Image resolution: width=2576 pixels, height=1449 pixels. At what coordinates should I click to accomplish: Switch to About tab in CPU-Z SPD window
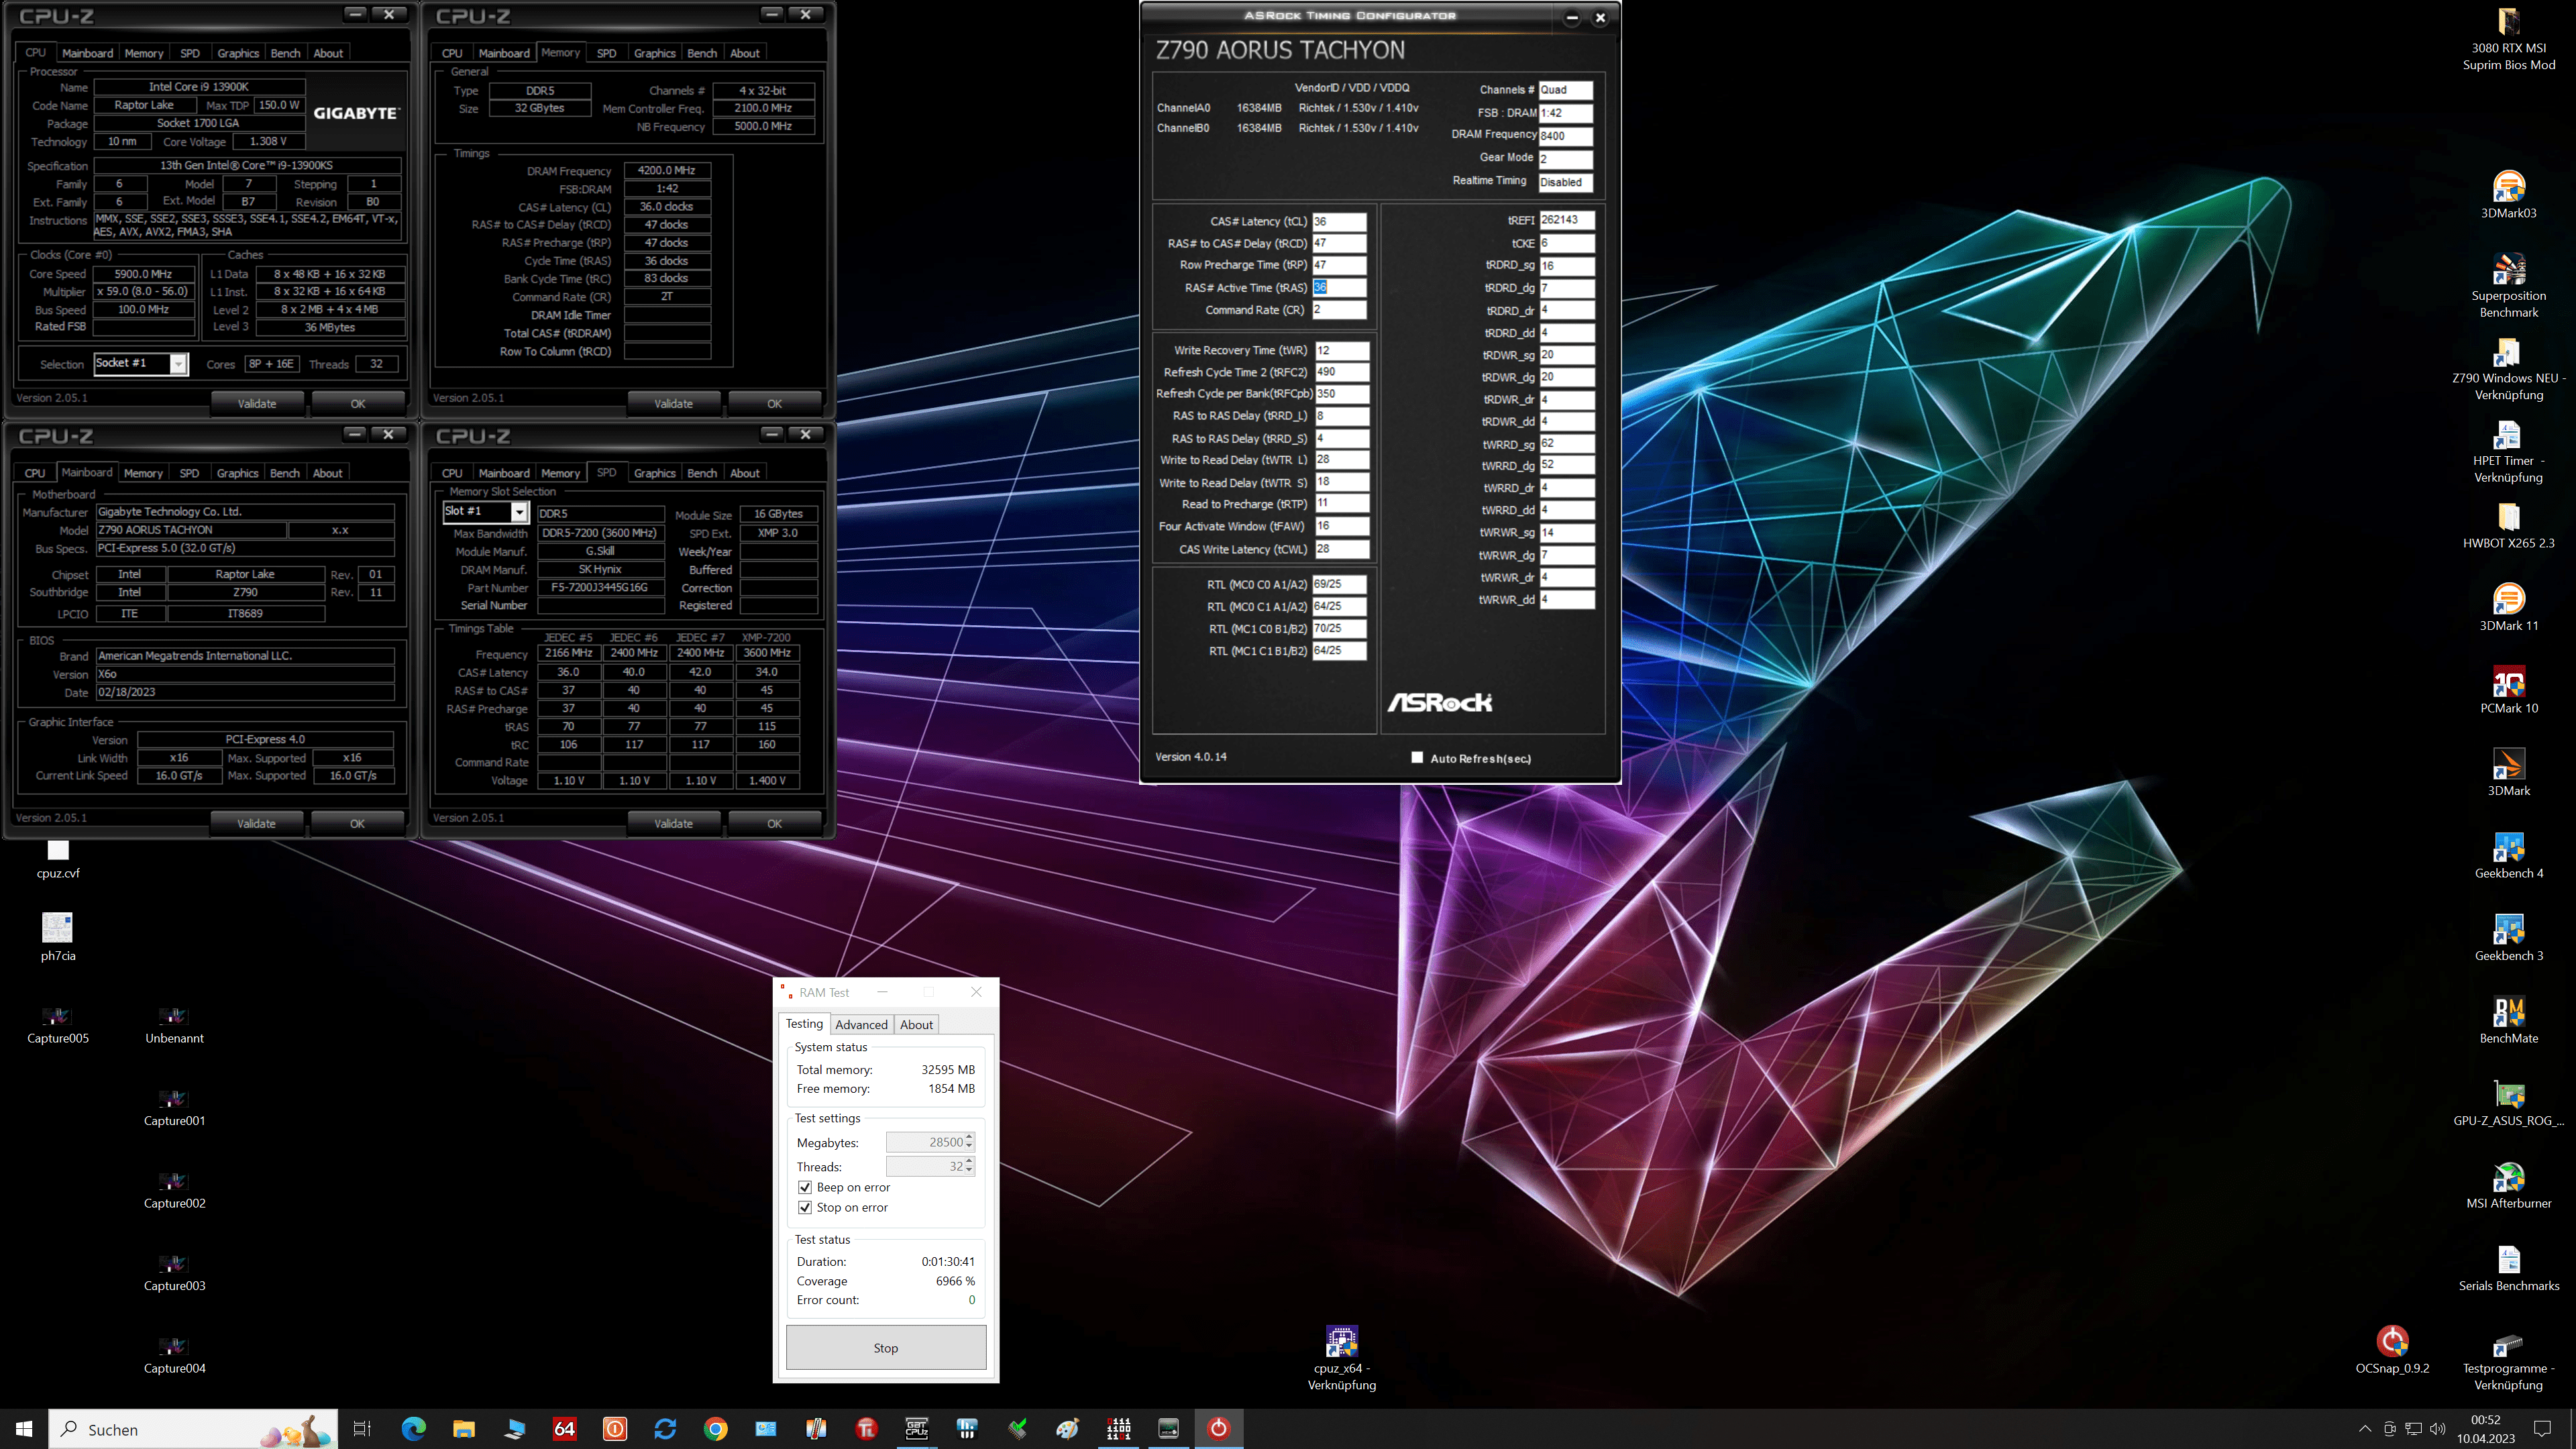click(744, 473)
